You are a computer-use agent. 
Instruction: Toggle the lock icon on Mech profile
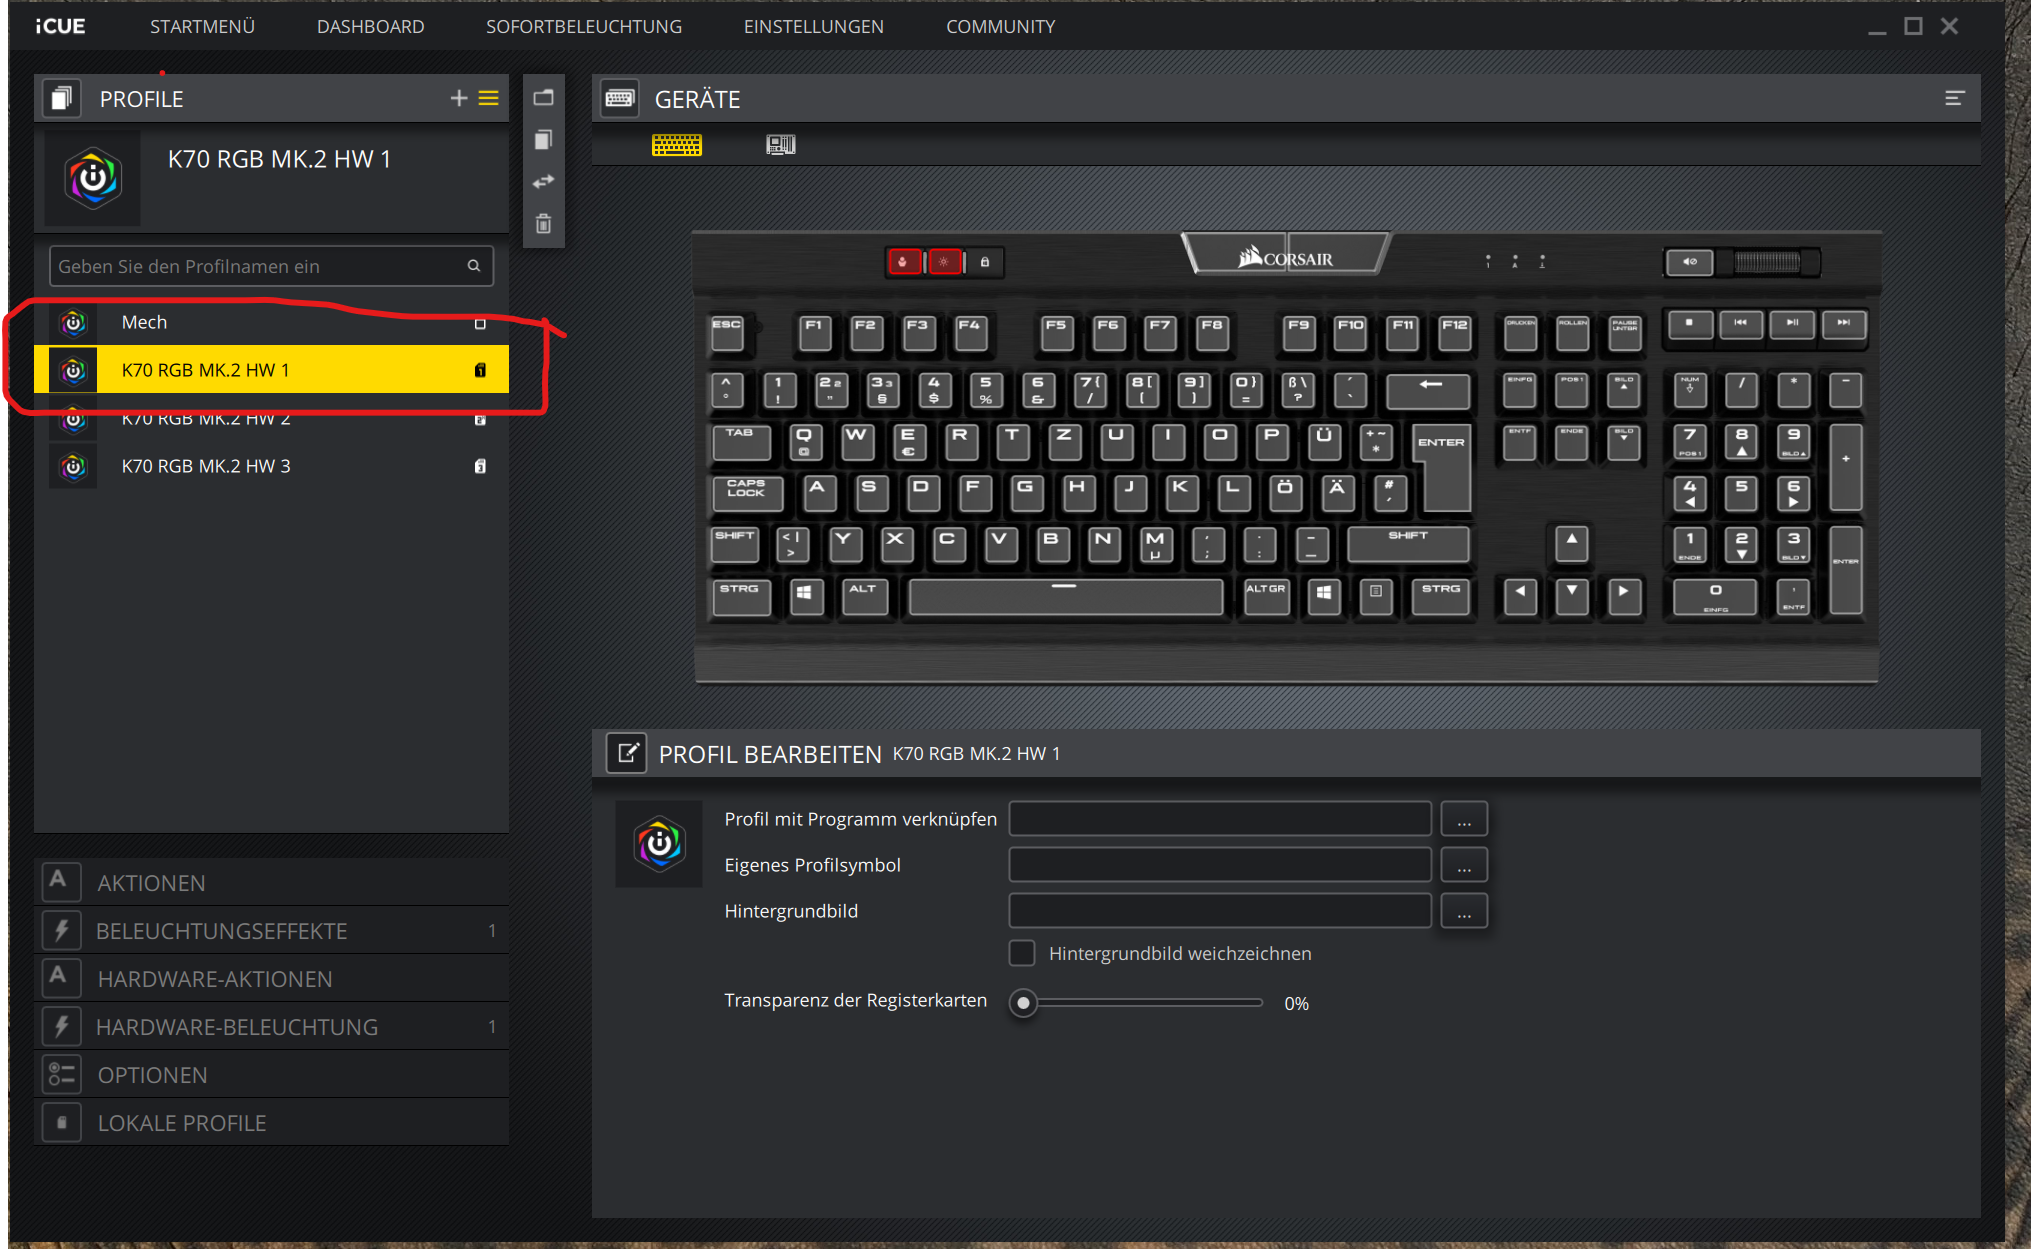(x=480, y=323)
